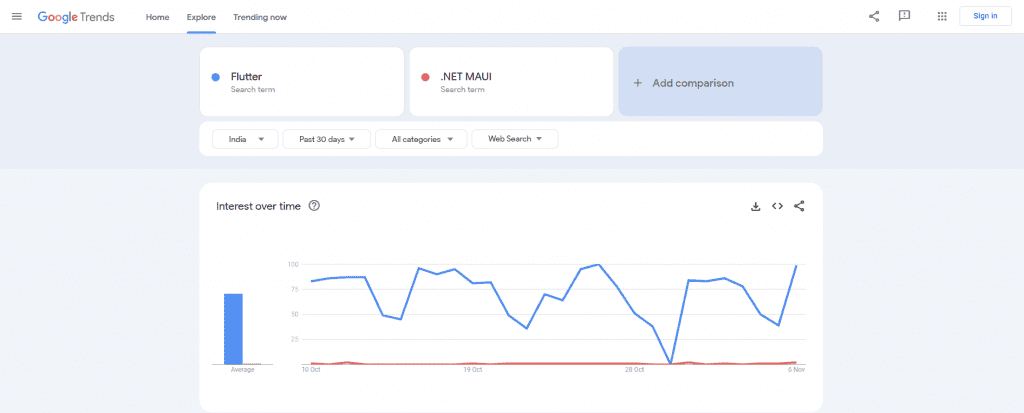Click the 10 Oct axis label
Viewport: 1024px width, 413px height.
coord(310,370)
